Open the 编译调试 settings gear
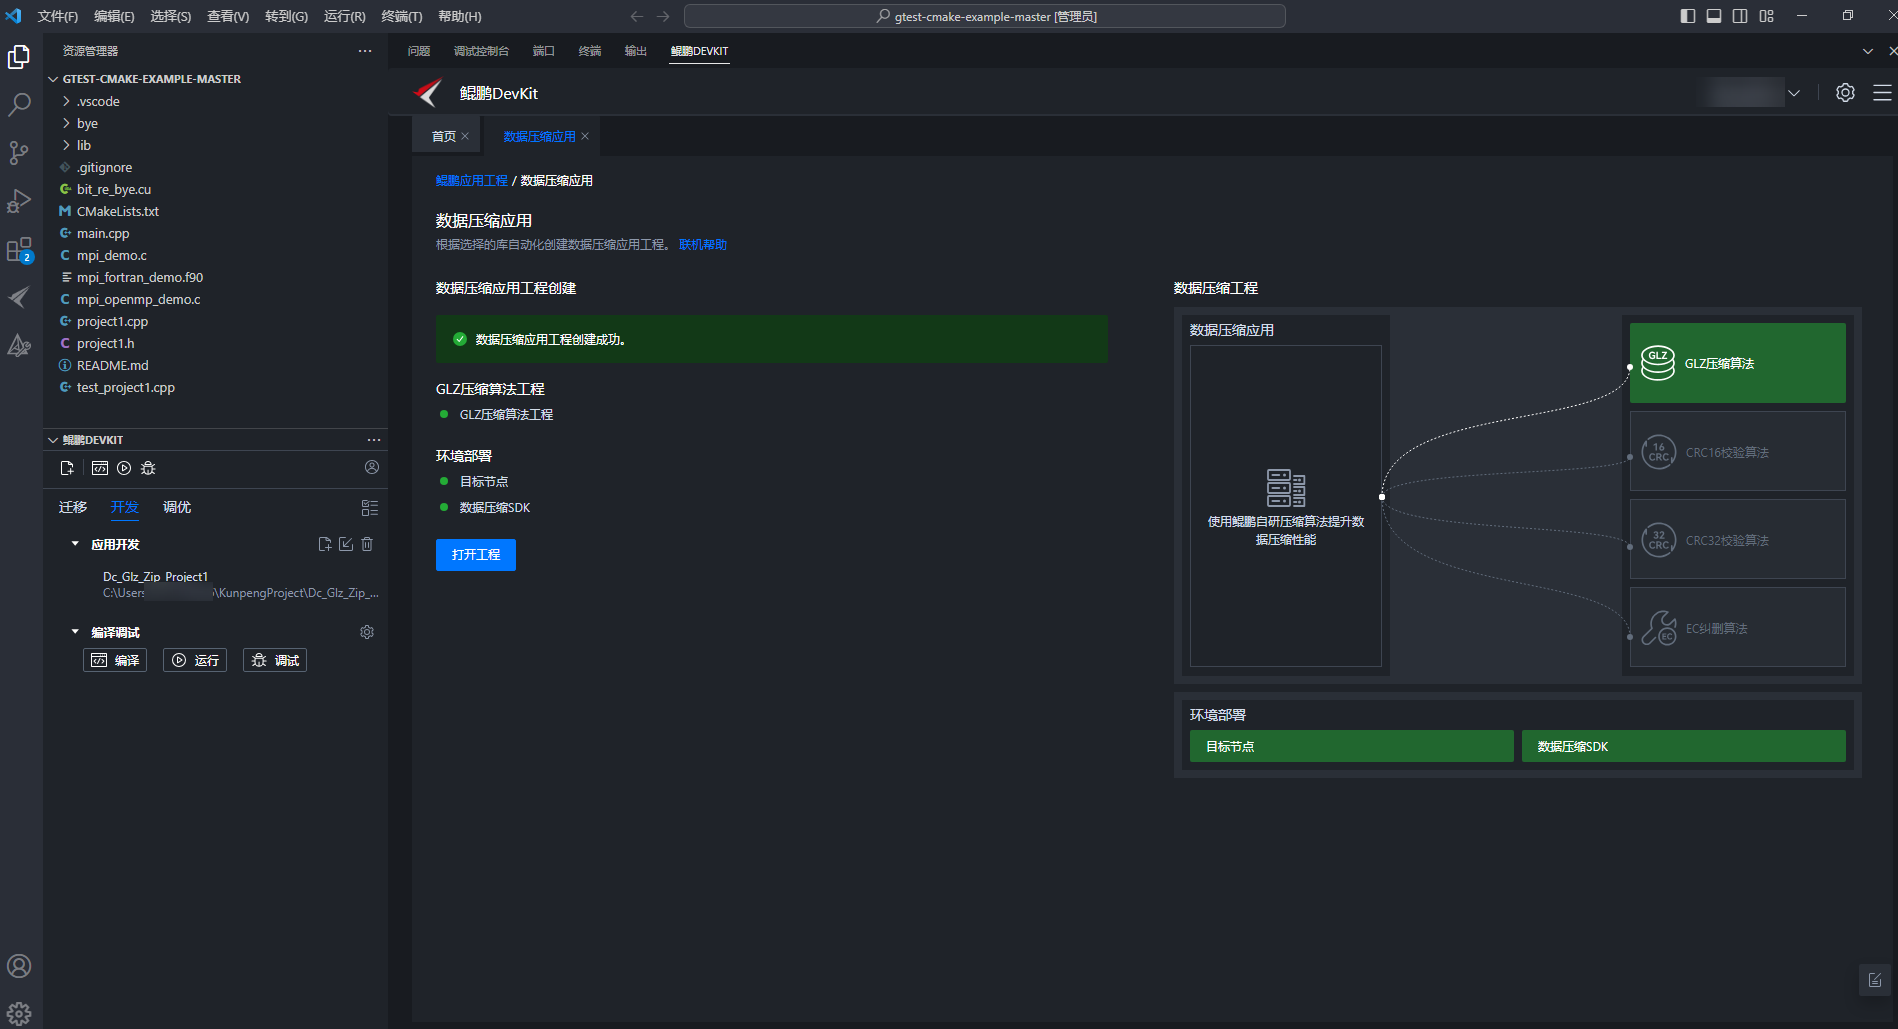 367,632
